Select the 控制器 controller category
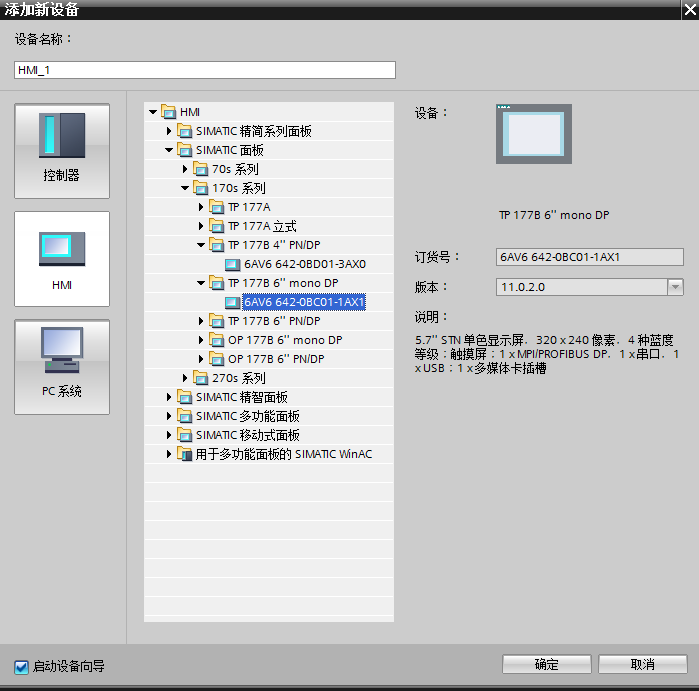Viewport: 699px width, 691px height. point(62,151)
